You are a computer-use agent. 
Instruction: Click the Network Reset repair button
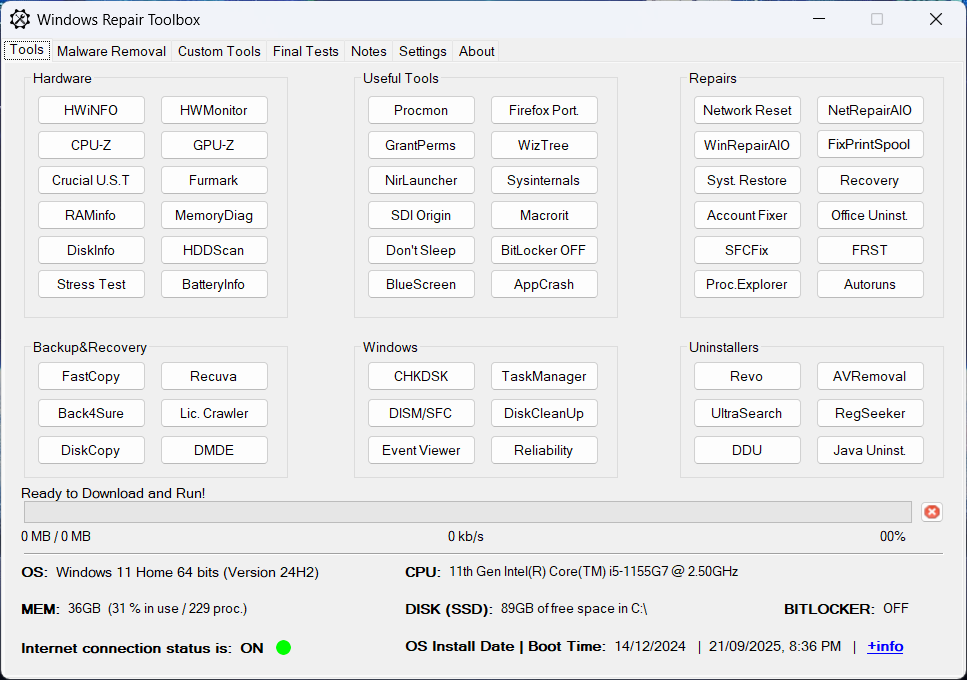point(747,110)
